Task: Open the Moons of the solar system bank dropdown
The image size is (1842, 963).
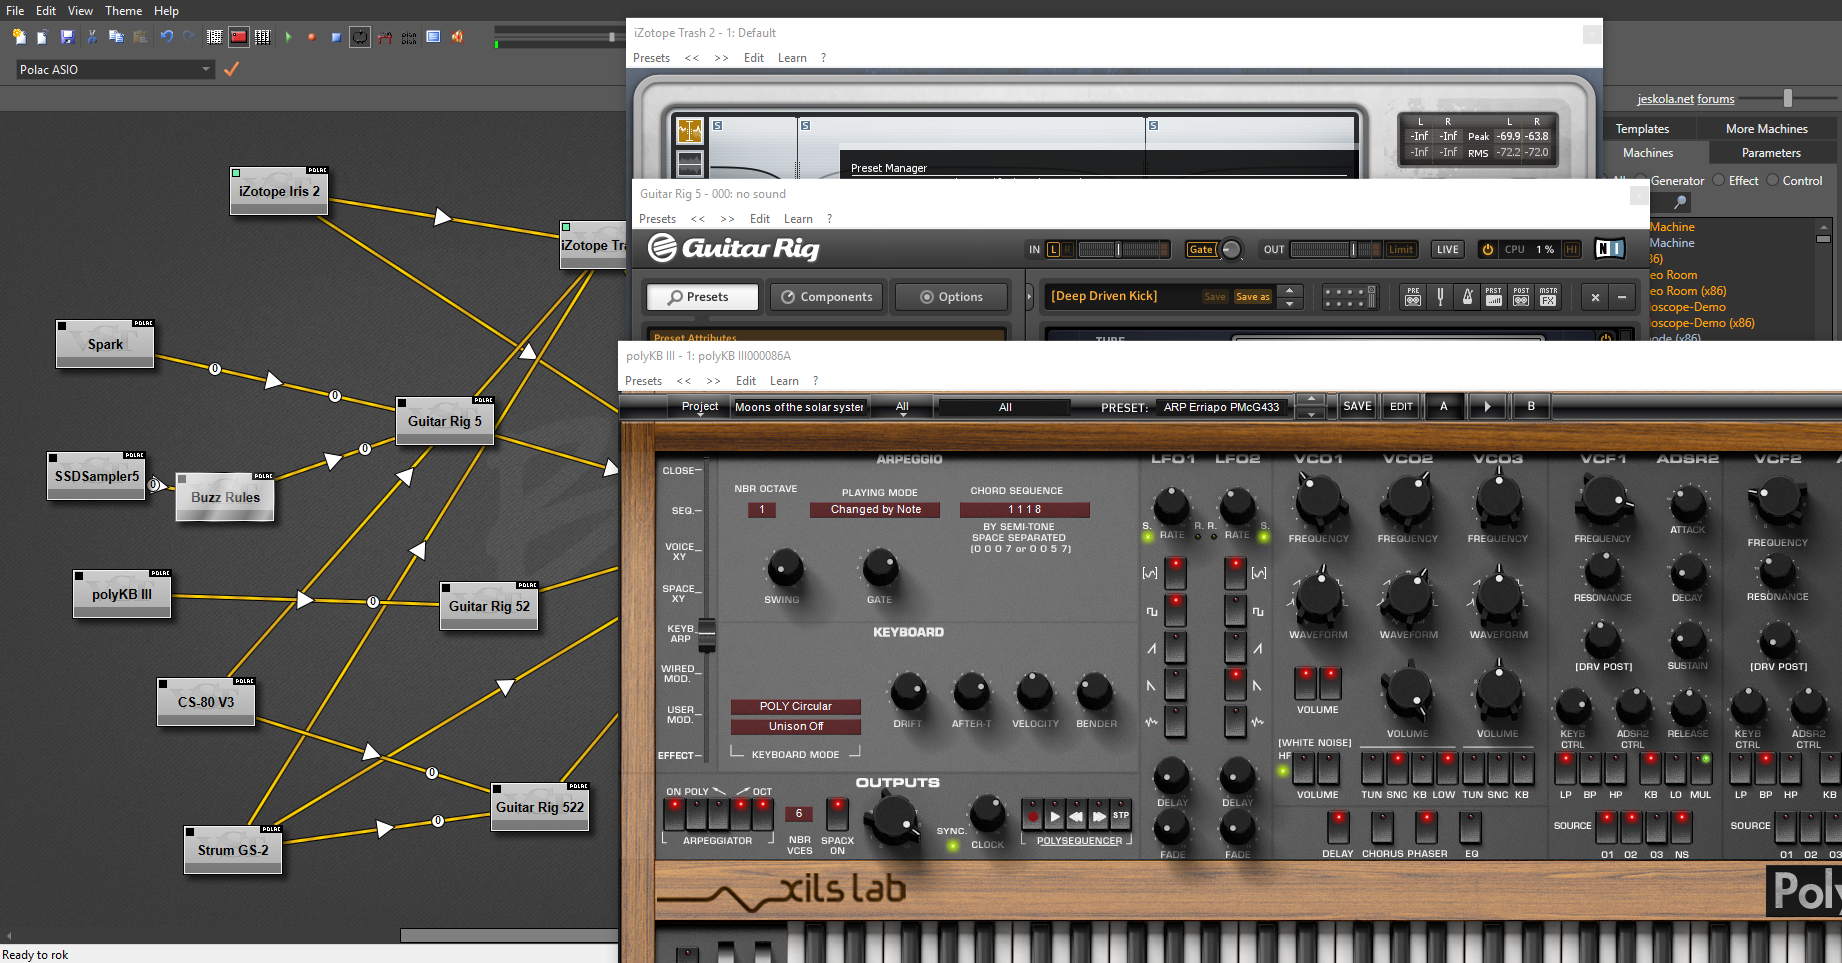Action: 799,407
